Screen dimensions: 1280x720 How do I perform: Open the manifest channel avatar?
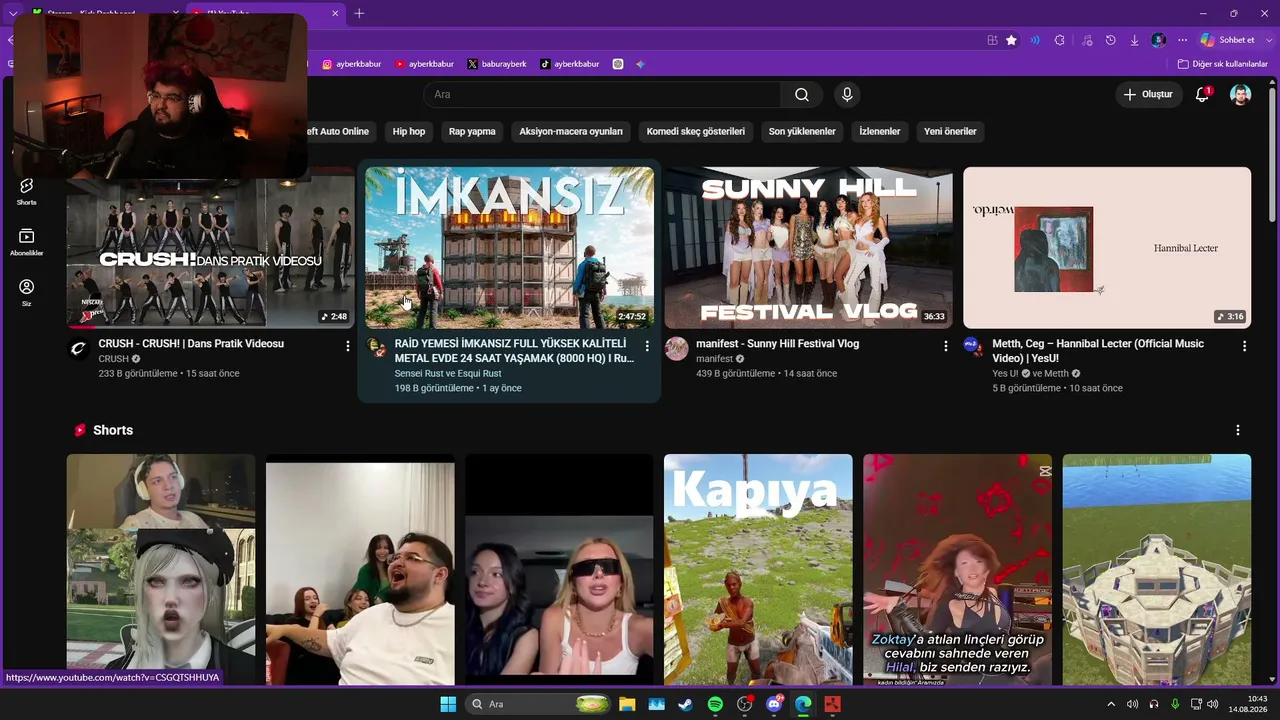(677, 348)
